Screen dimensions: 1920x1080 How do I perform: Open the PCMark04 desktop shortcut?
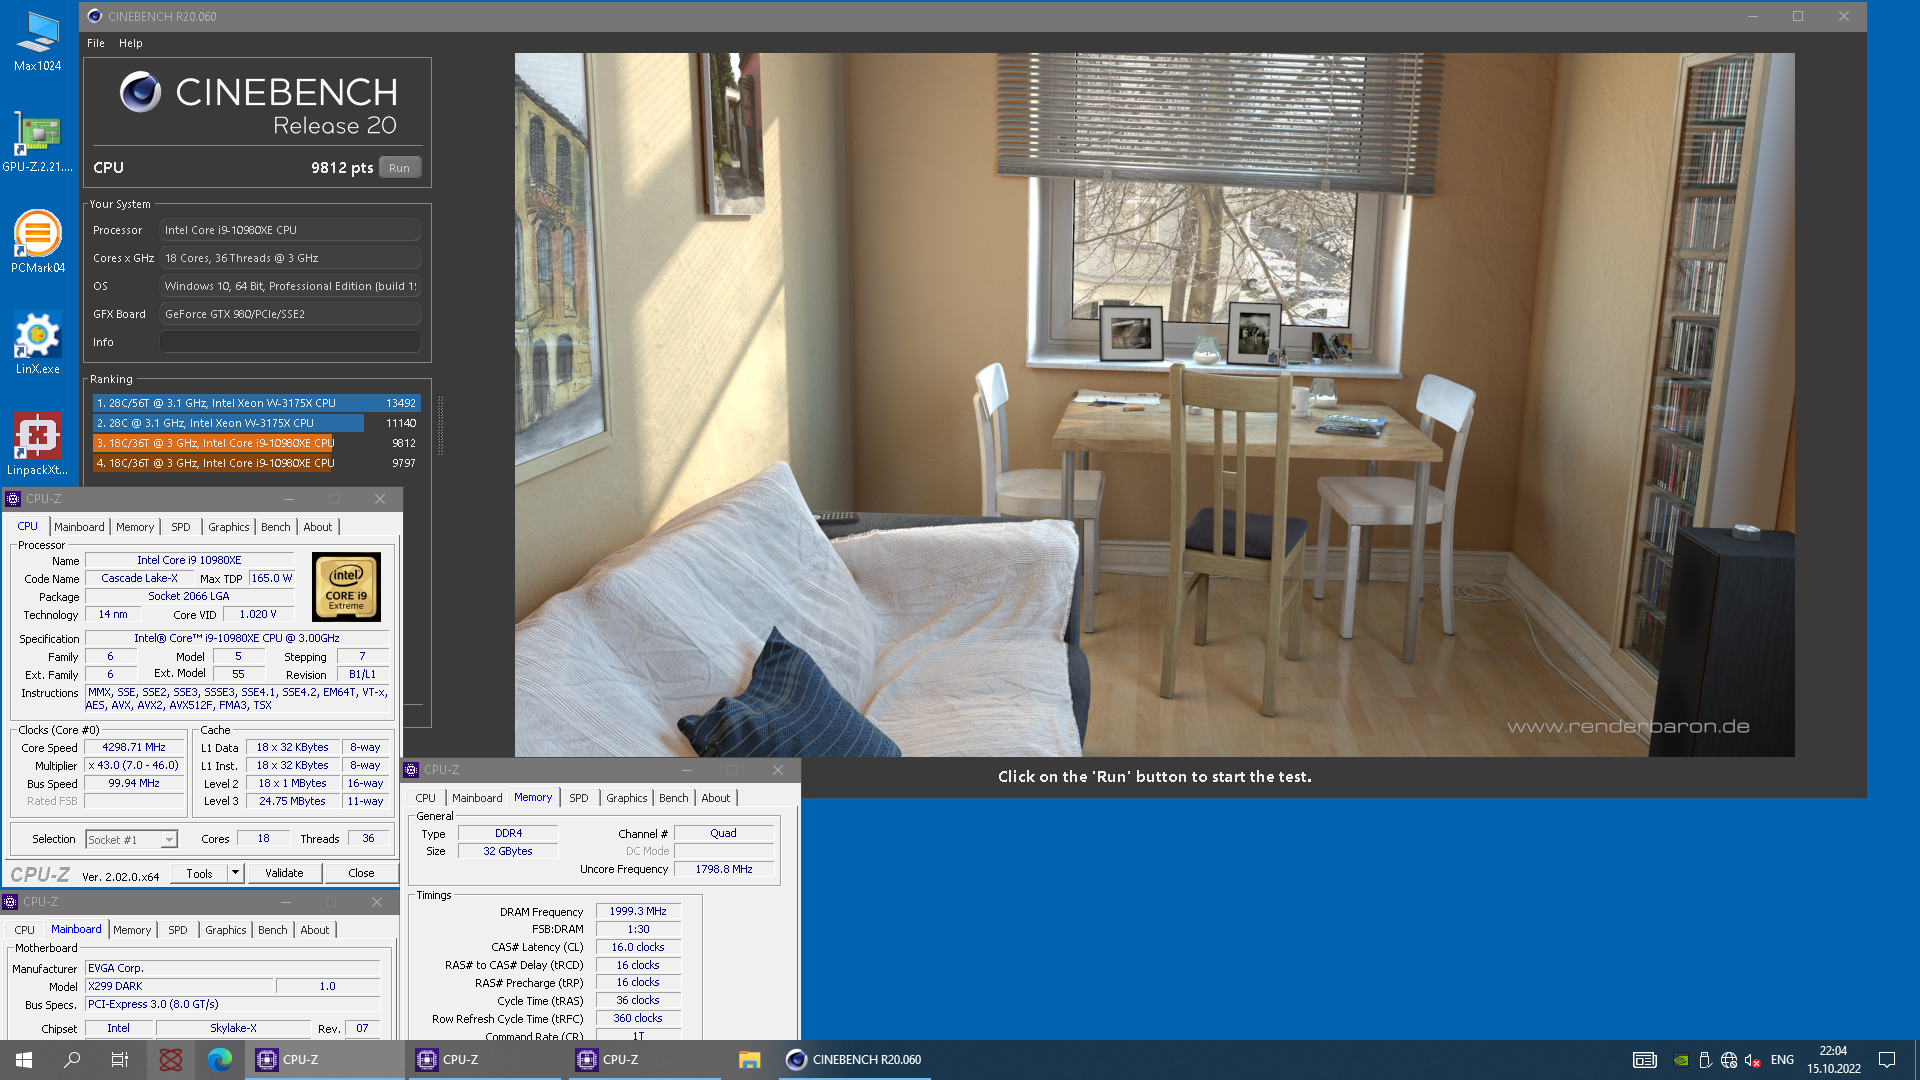tap(37, 242)
